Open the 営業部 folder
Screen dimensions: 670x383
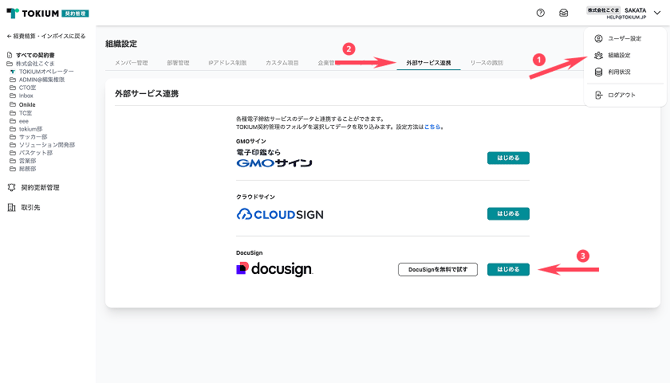point(27,161)
